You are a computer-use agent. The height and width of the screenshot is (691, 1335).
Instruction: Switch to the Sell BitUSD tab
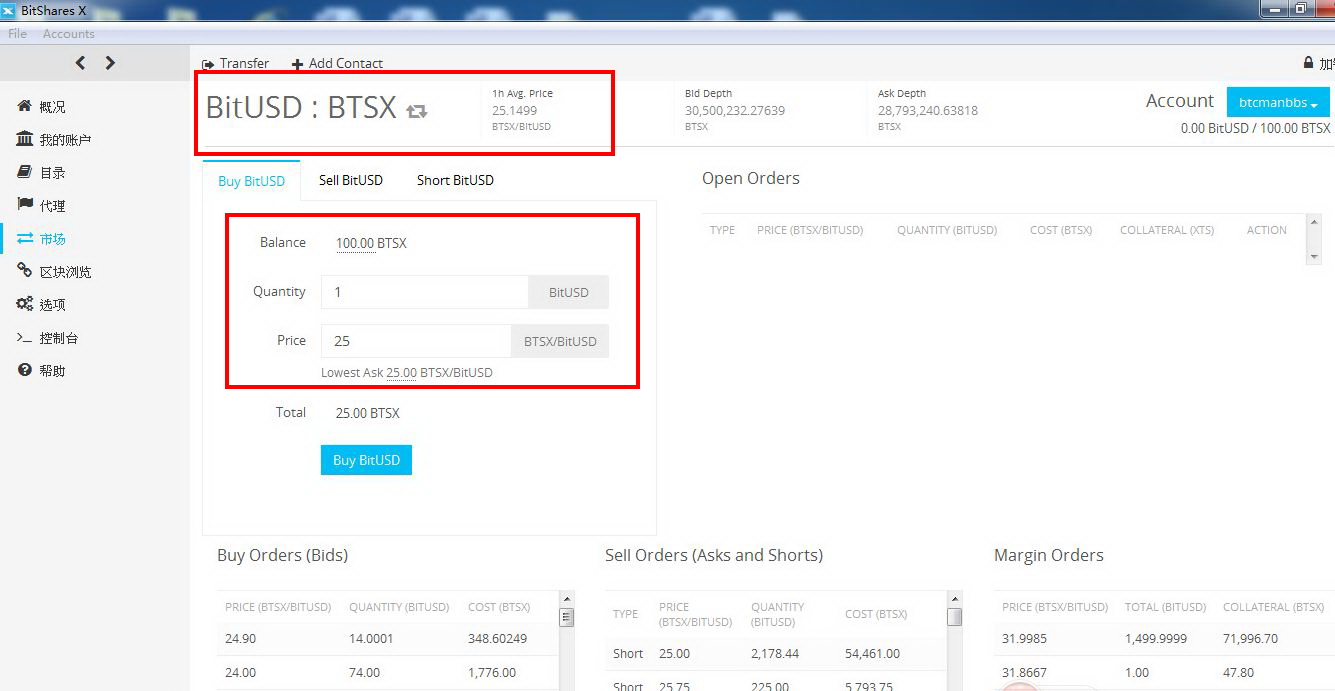(351, 181)
